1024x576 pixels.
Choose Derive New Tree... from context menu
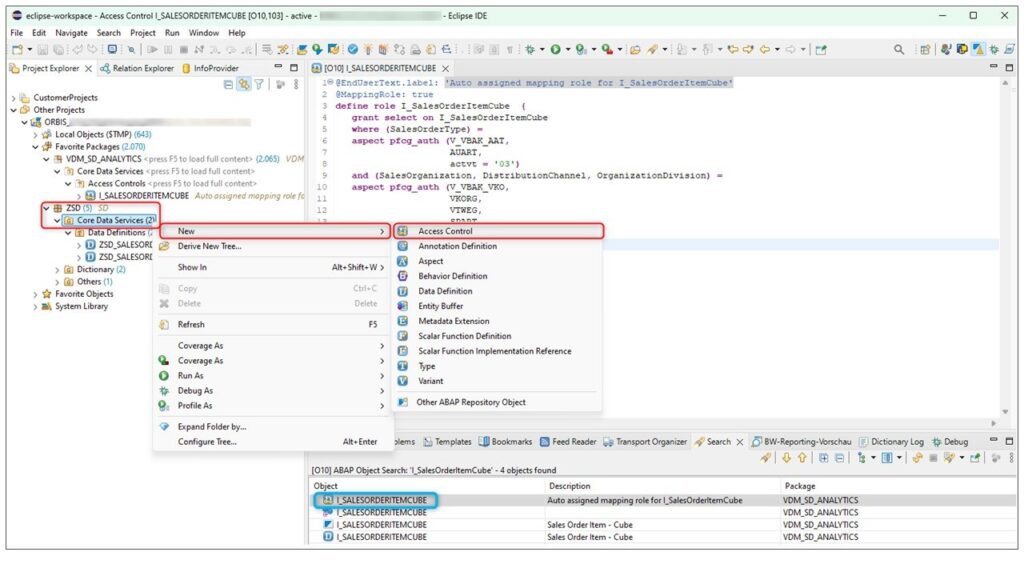[x=273, y=246]
